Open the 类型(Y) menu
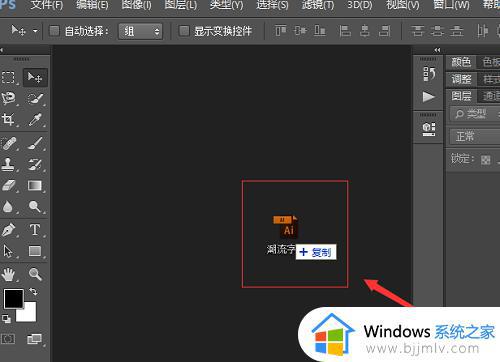The width and height of the screenshot is (500, 362). click(x=227, y=5)
